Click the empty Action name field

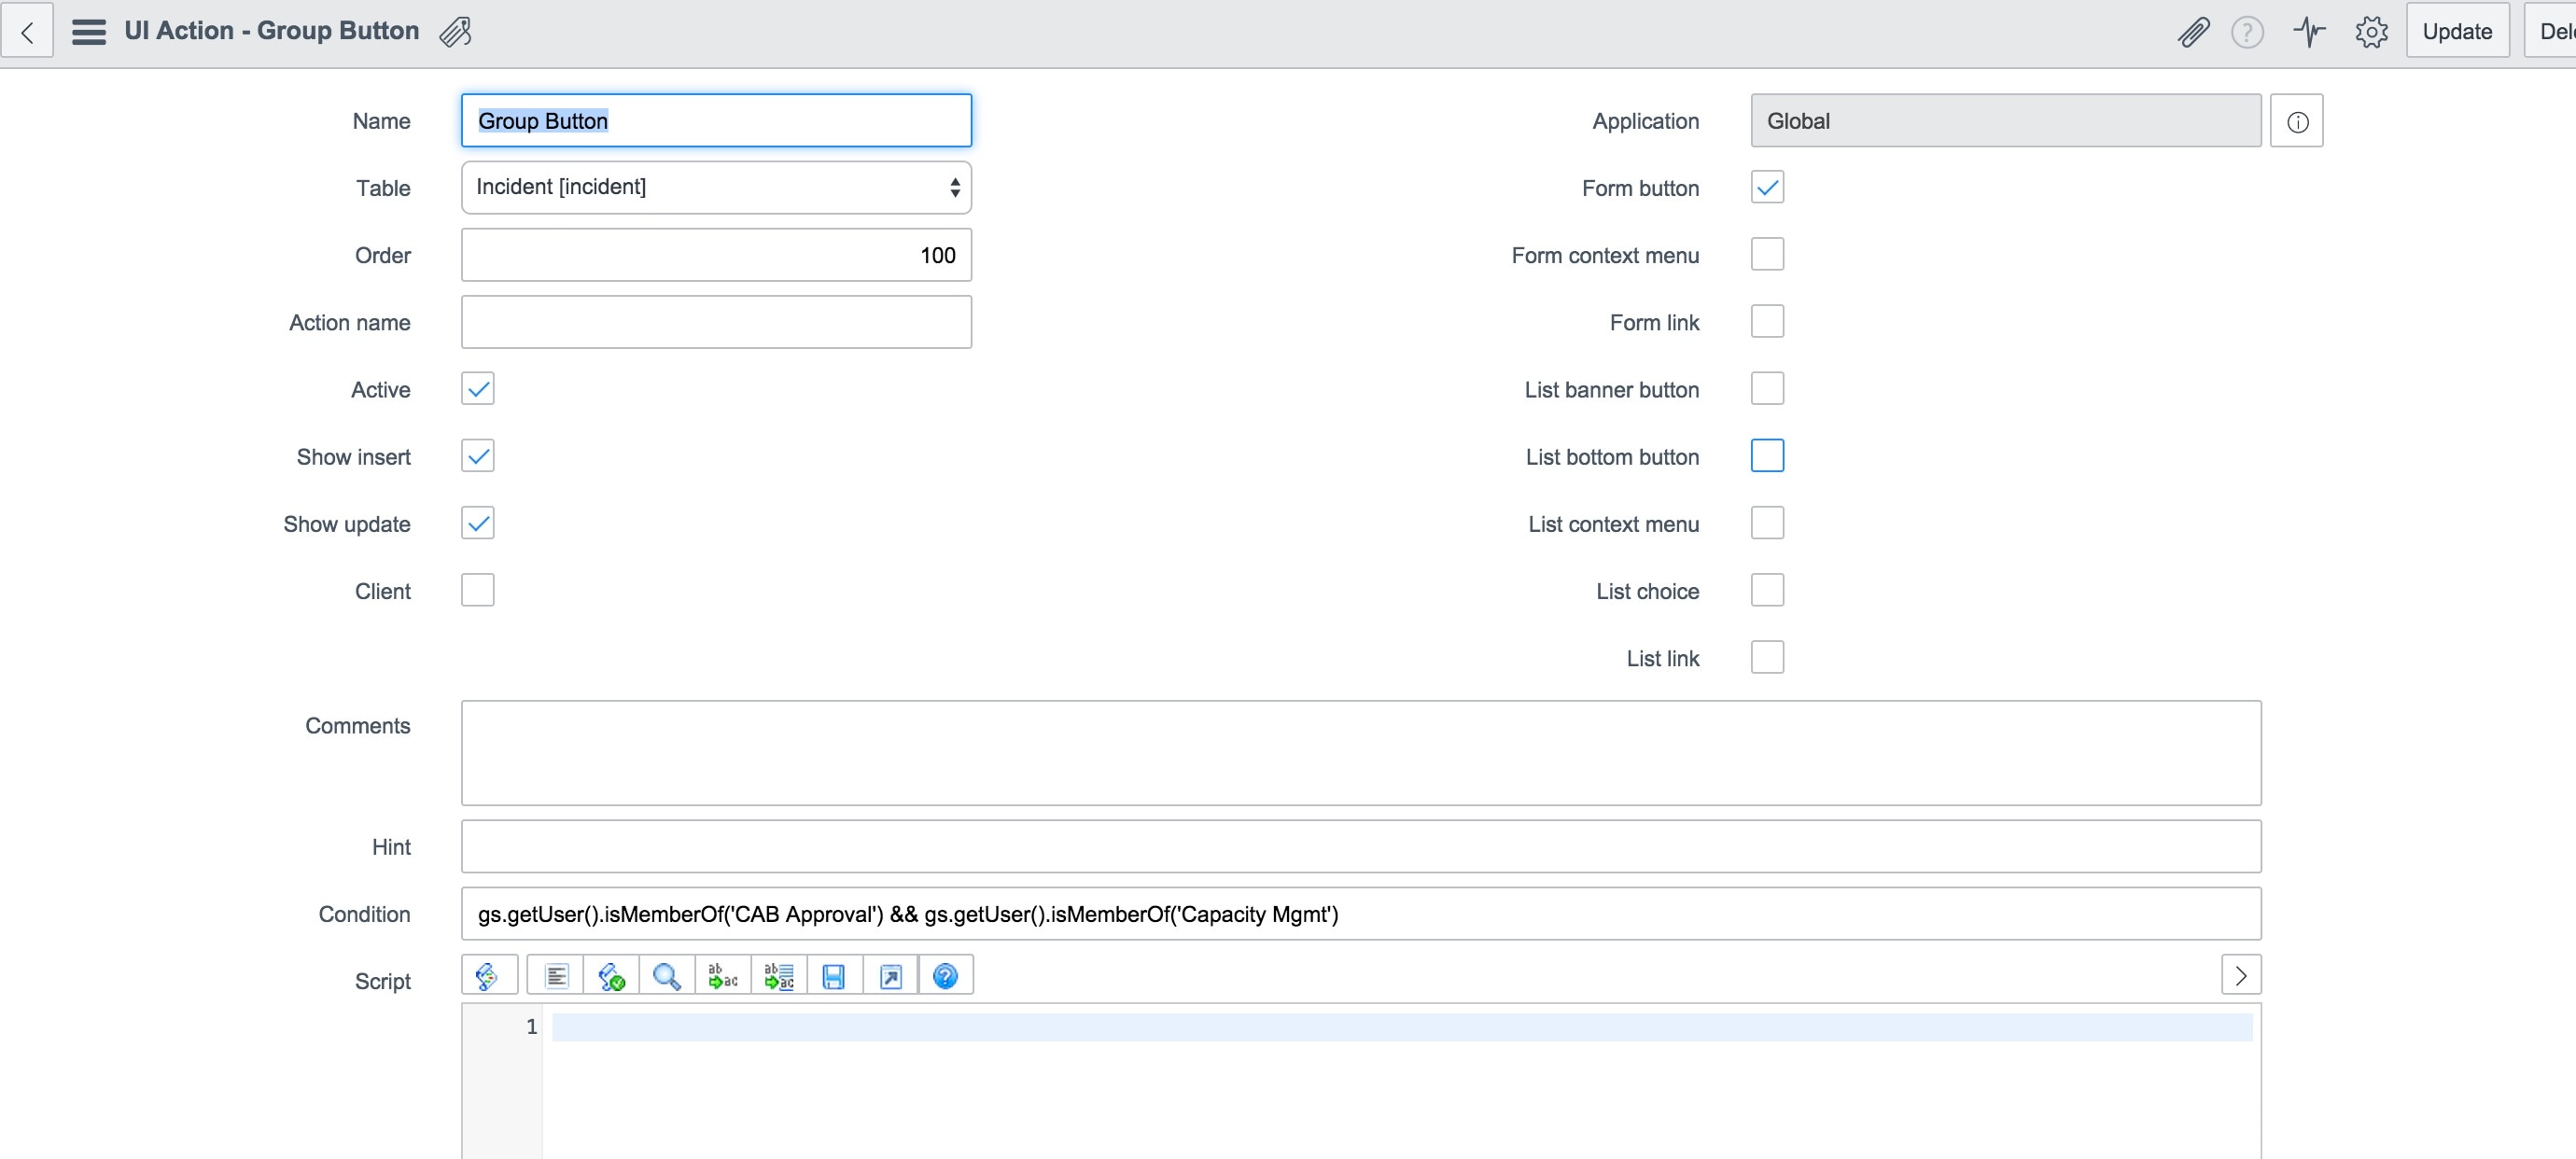716,322
